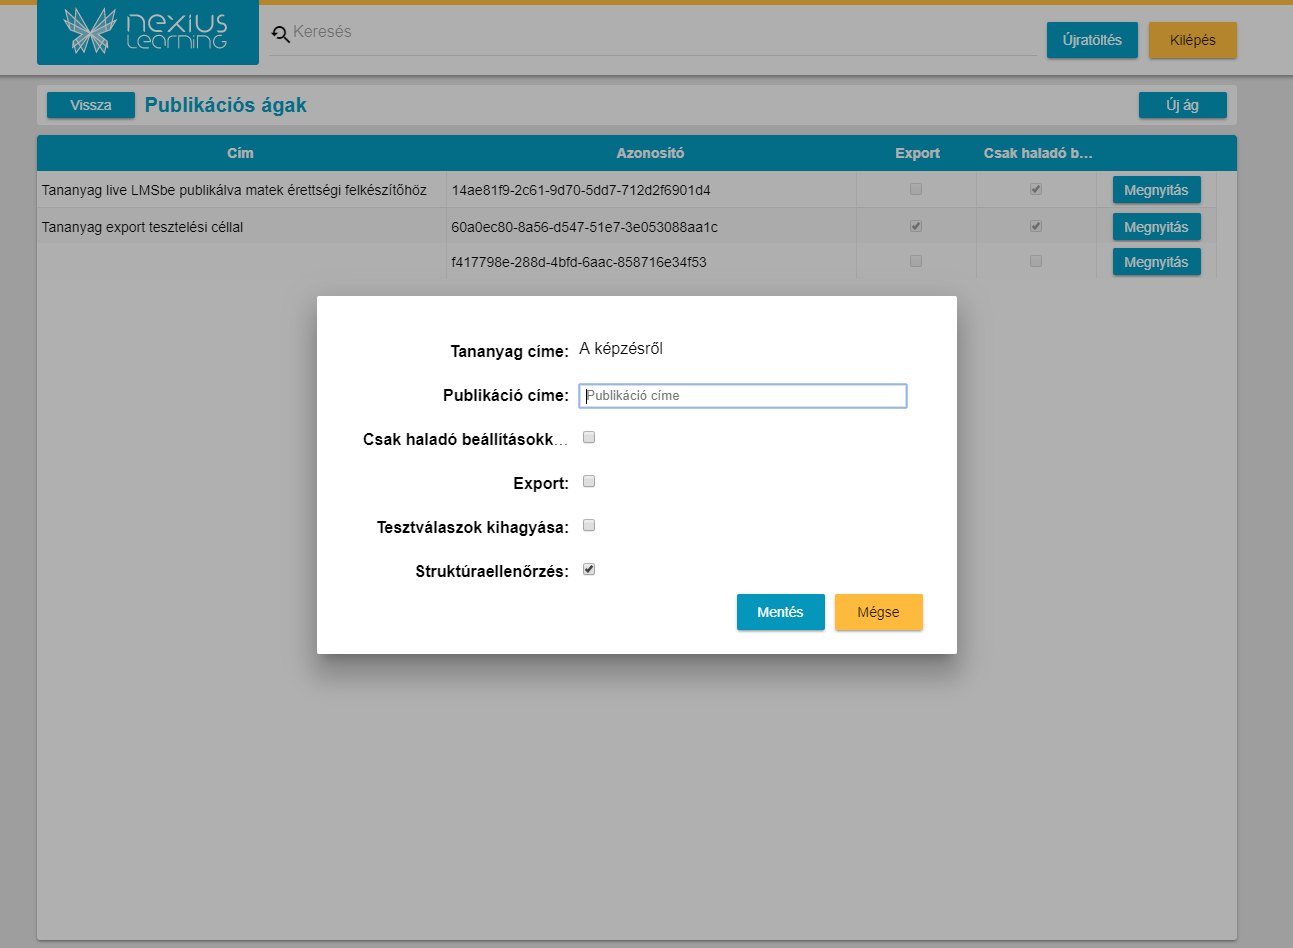Cancel the dialog with Mégse
Image resolution: width=1293 pixels, height=948 pixels.
pos(878,612)
